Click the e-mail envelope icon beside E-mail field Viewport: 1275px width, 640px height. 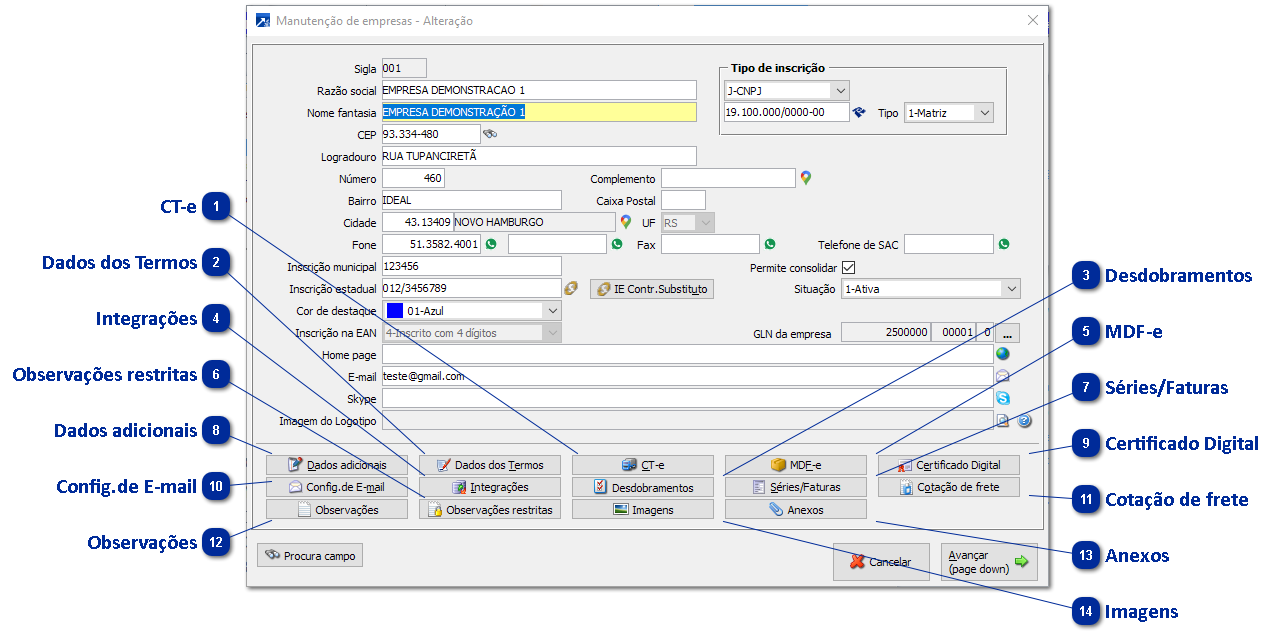click(x=1002, y=376)
